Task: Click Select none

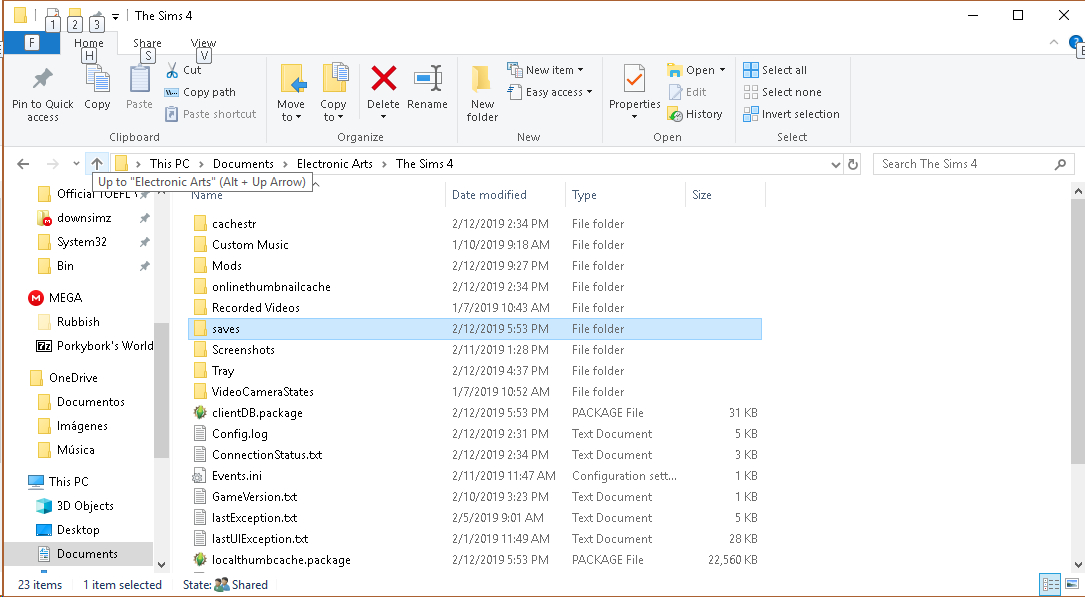Action: coord(783,92)
